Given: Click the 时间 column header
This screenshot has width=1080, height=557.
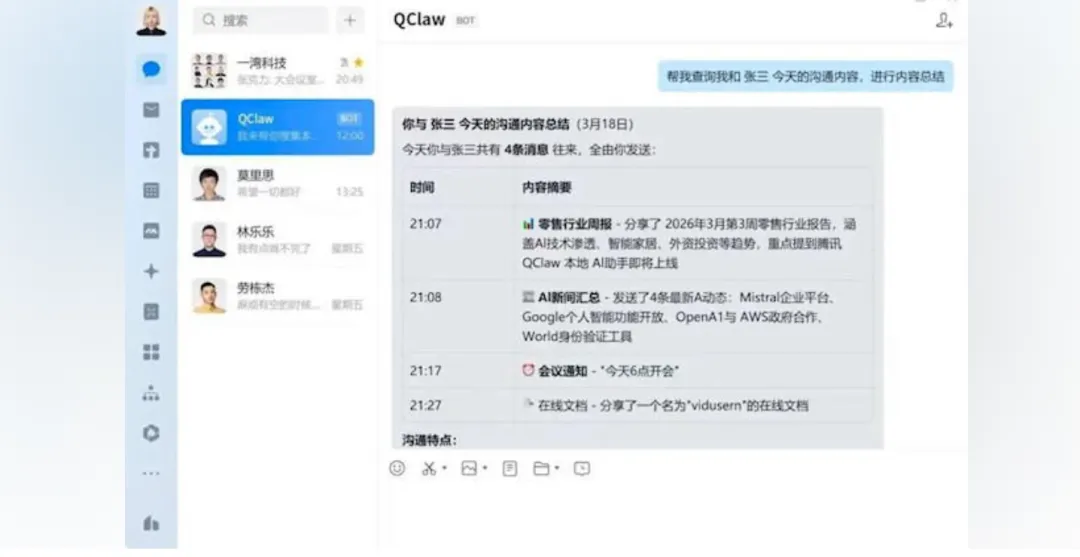Looking at the screenshot, I should (422, 187).
